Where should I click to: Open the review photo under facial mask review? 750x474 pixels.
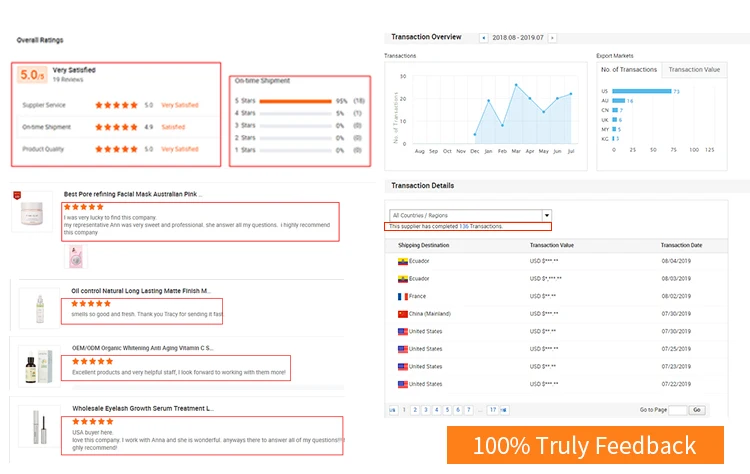76,256
